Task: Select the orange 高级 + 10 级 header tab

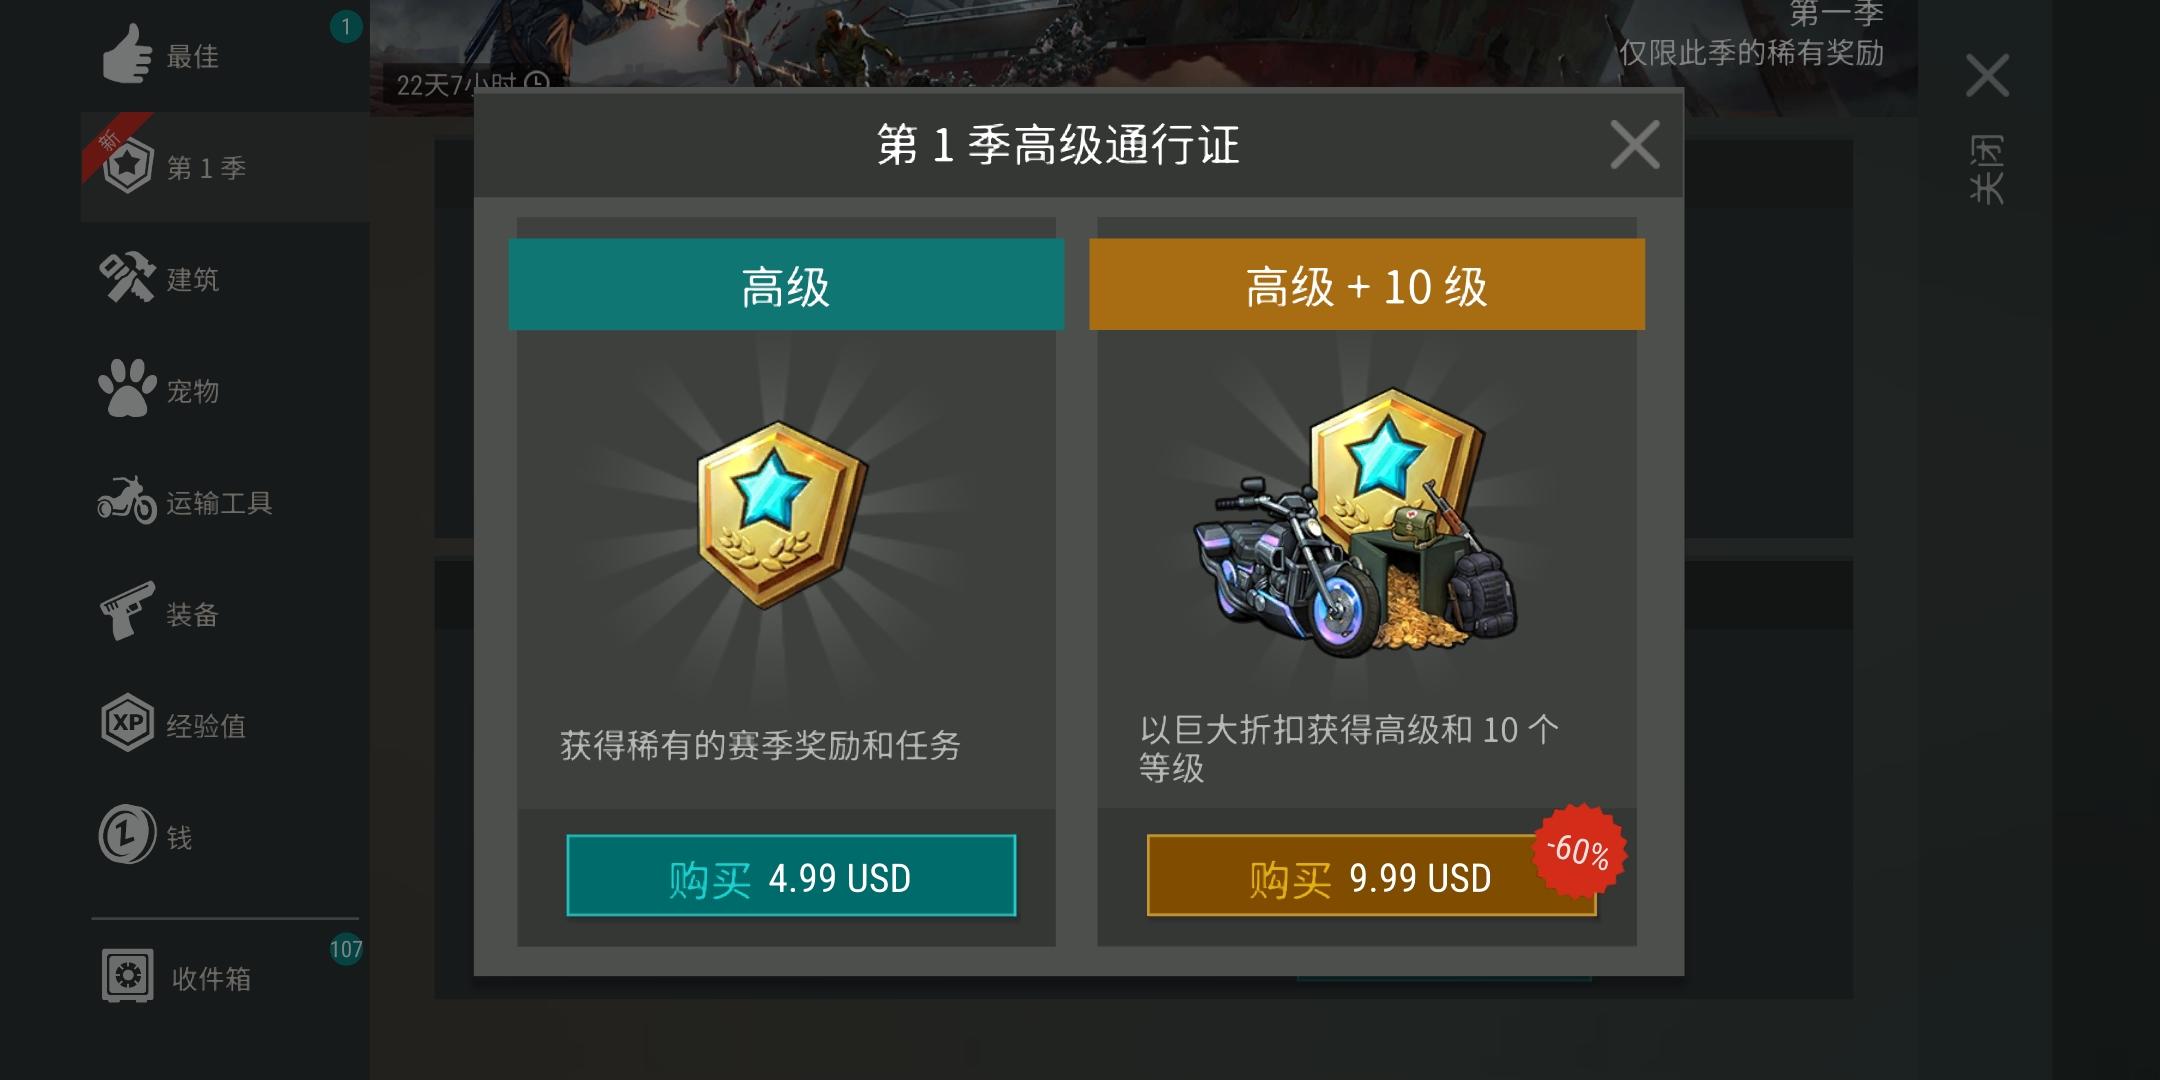Action: point(1367,285)
